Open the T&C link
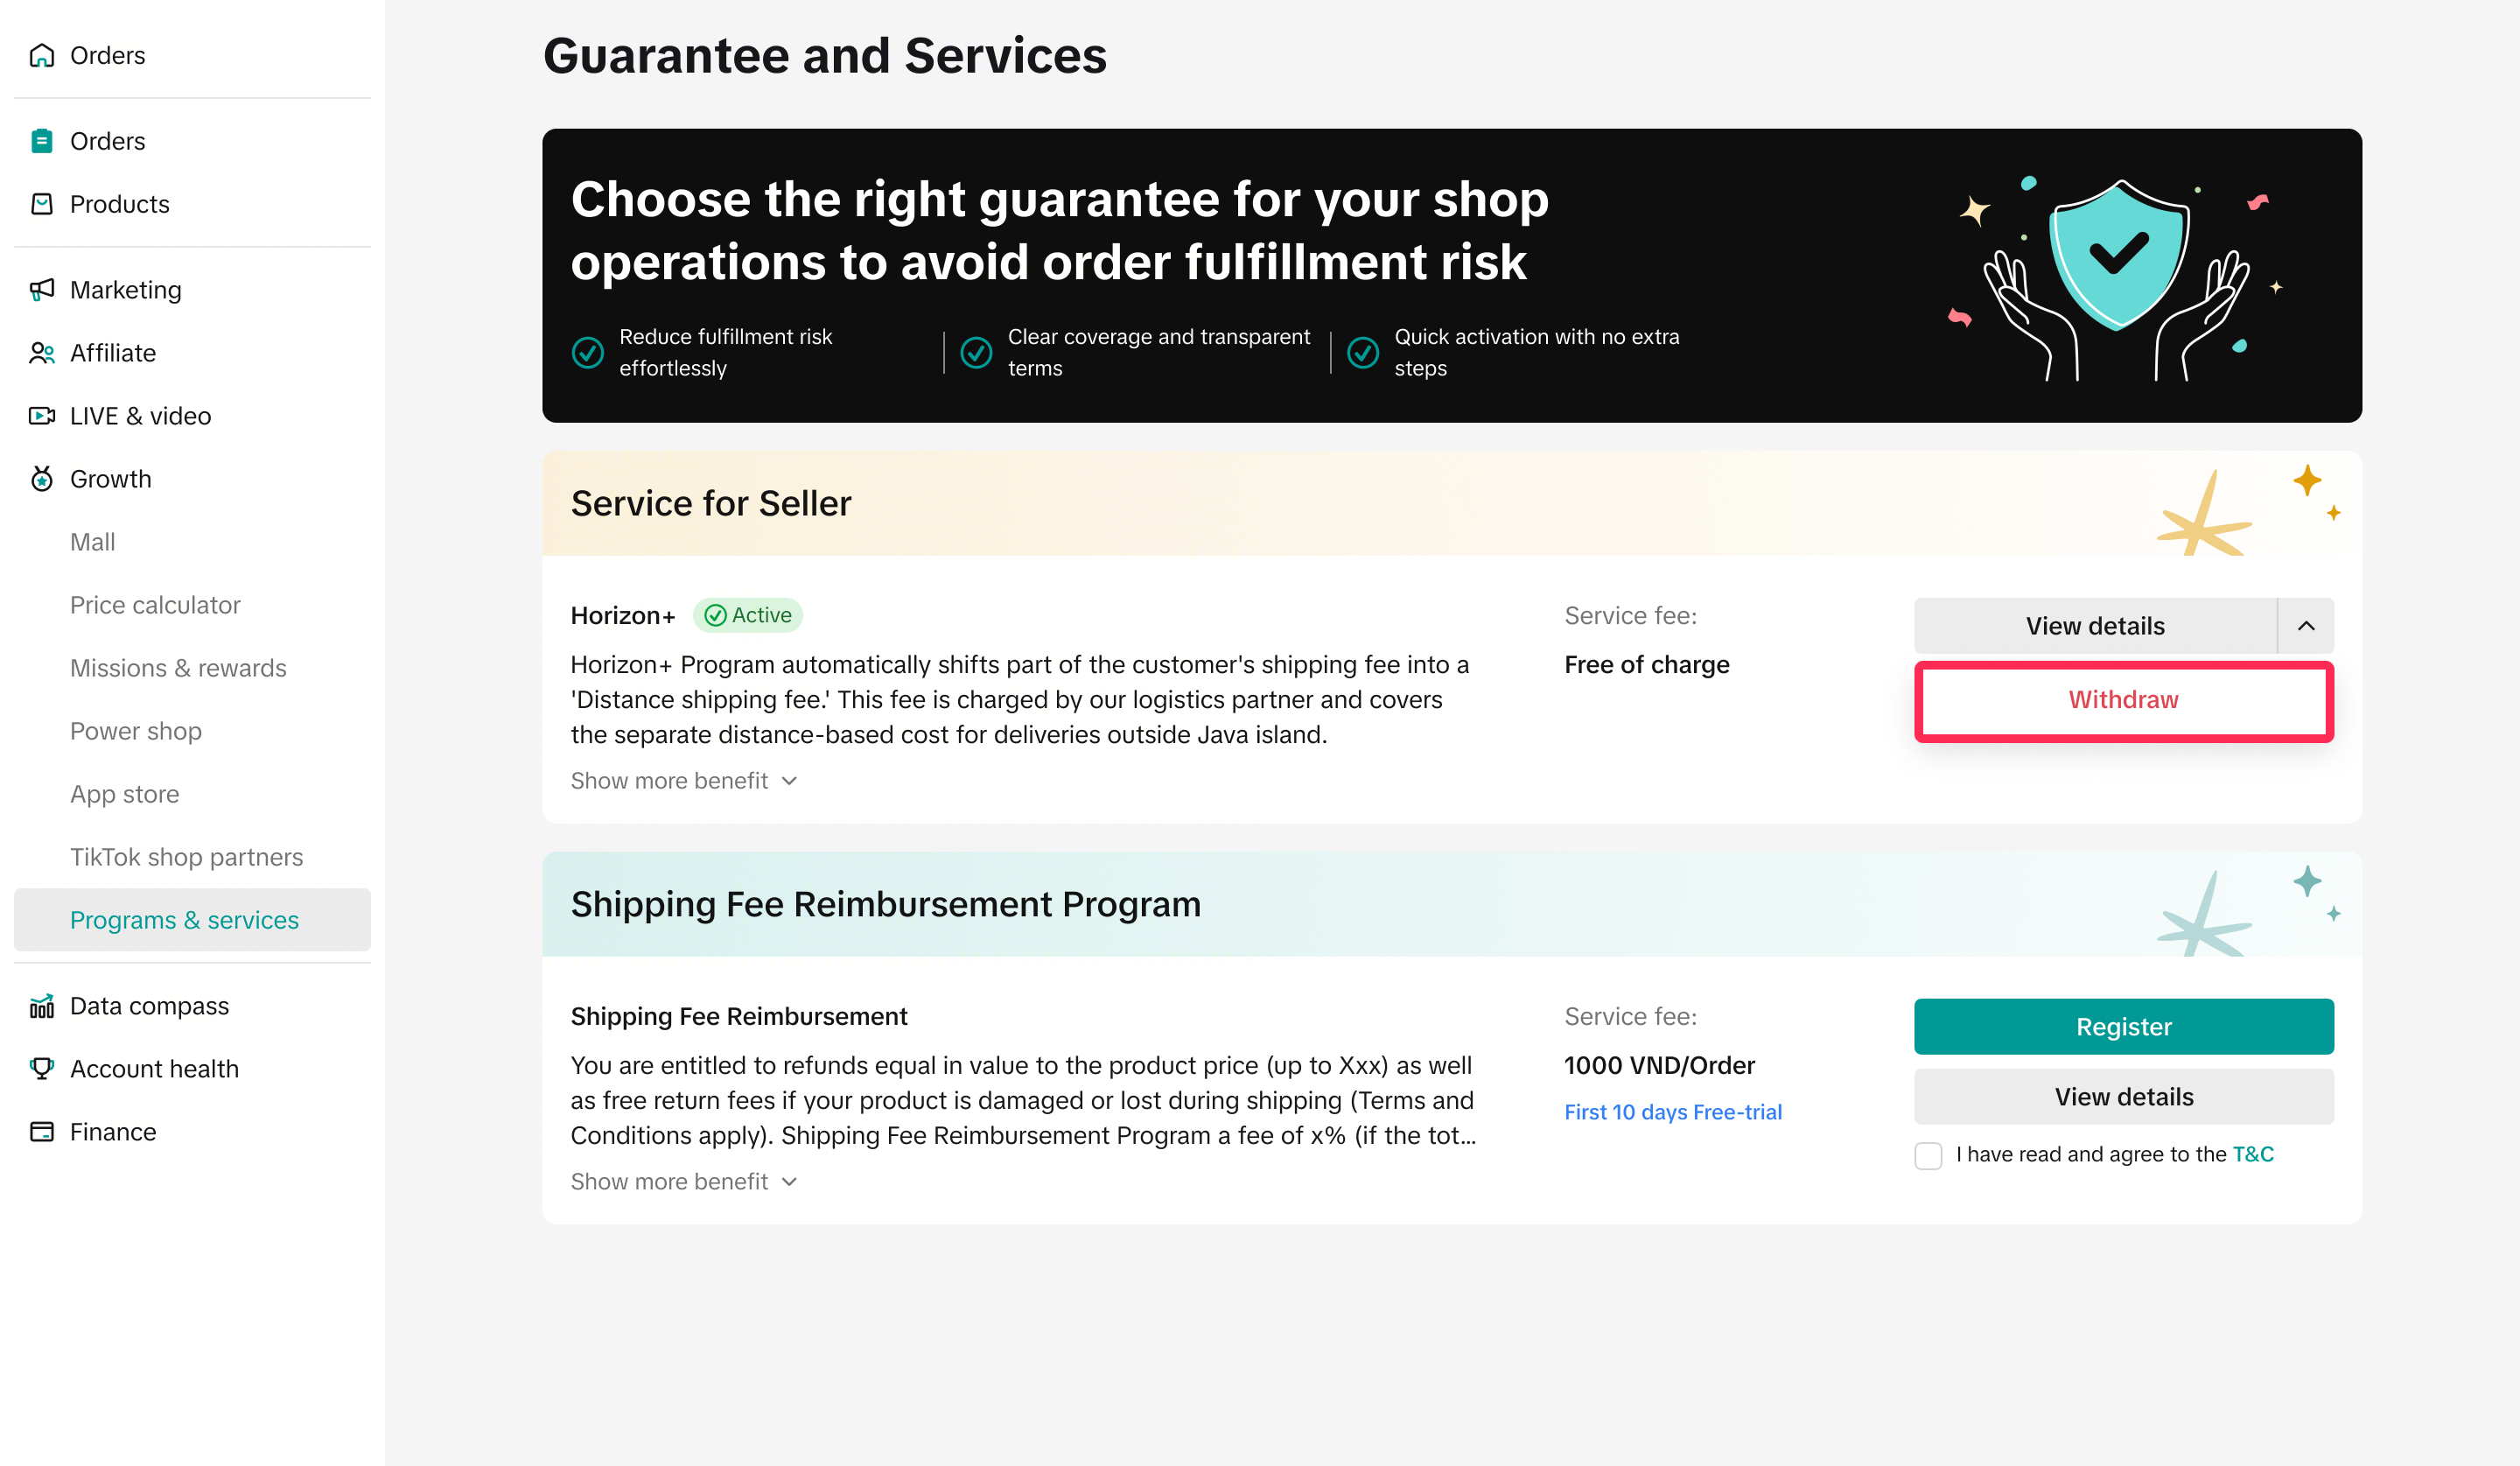Image resolution: width=2520 pixels, height=1466 pixels. [2253, 1155]
